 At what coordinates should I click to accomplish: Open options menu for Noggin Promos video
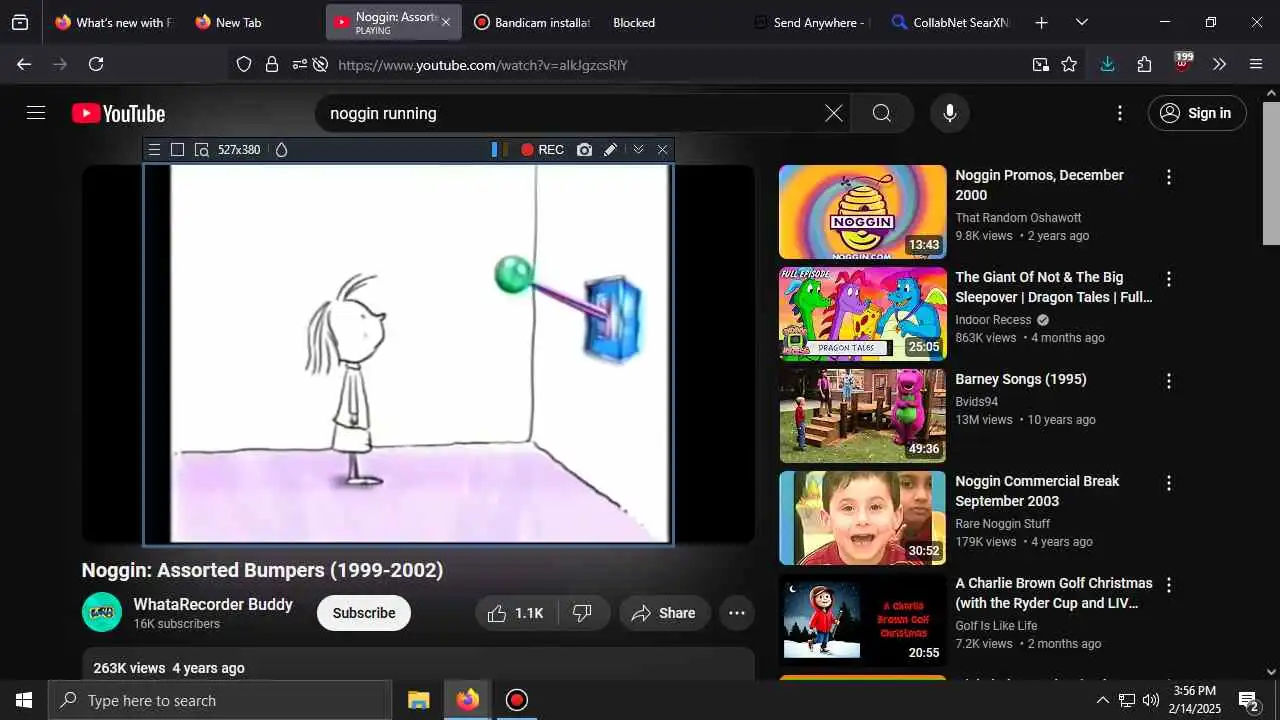(1168, 177)
